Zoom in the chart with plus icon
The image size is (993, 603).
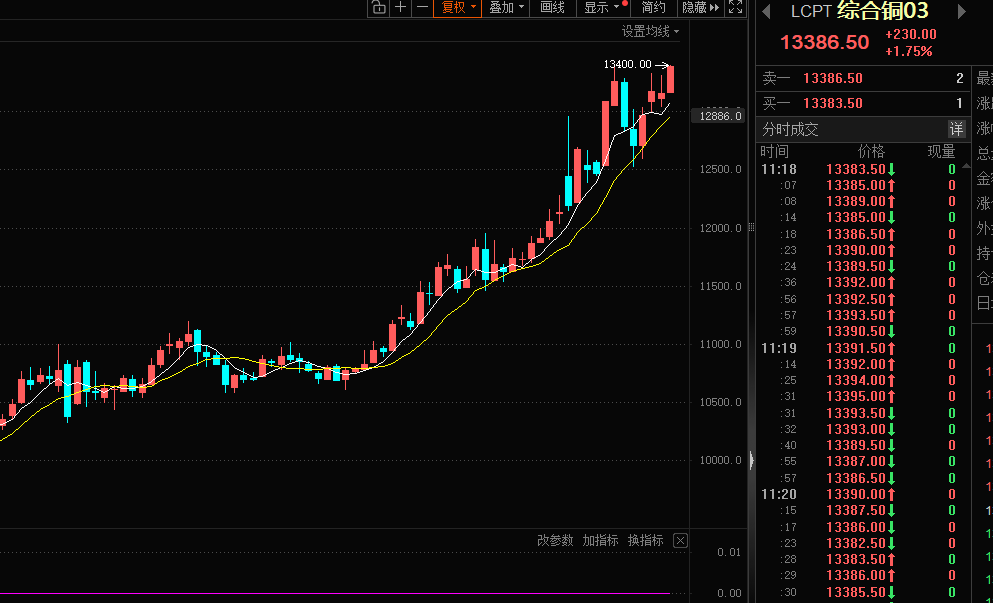(x=401, y=8)
